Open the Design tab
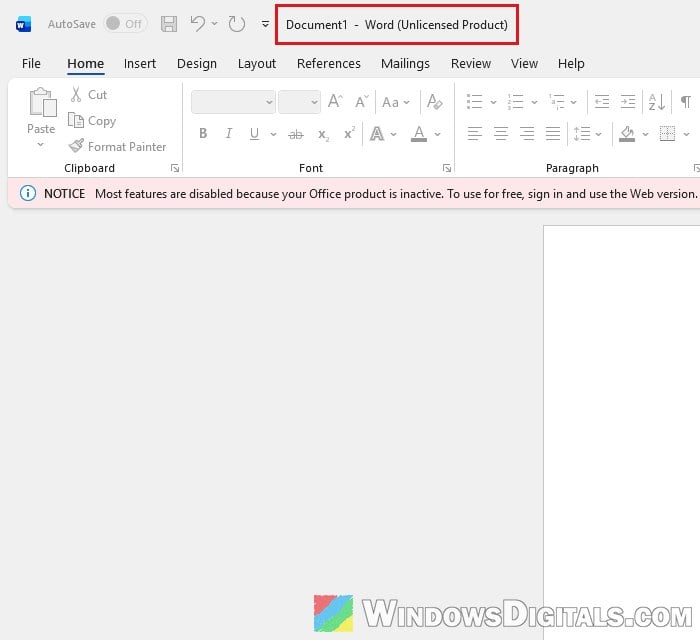700x640 pixels. 197,64
